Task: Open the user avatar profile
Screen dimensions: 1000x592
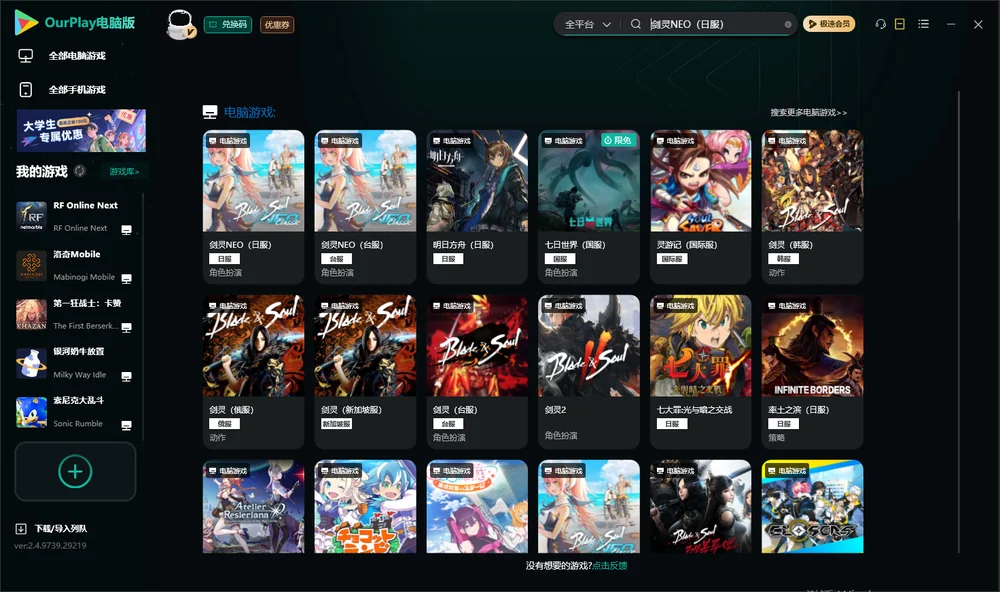Action: coord(180,24)
